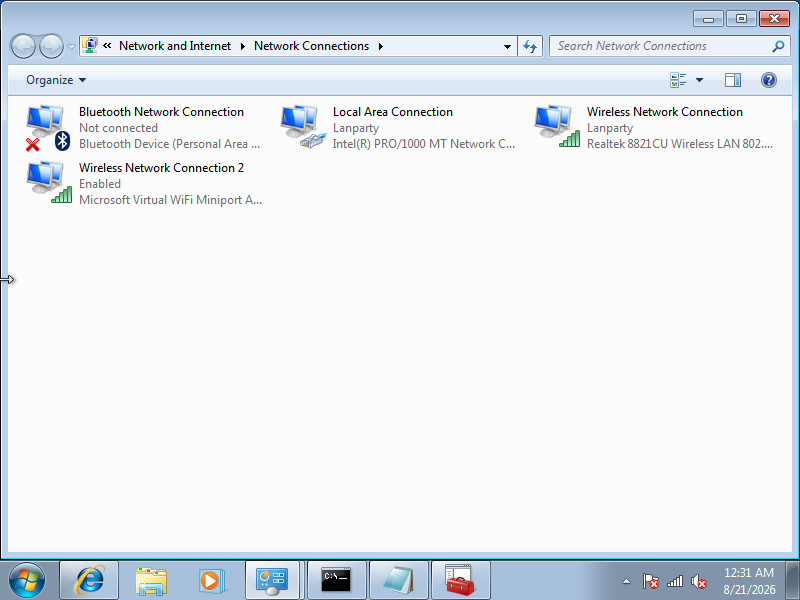The image size is (800, 600).
Task: Open the view options dropdown arrow
Action: point(699,80)
